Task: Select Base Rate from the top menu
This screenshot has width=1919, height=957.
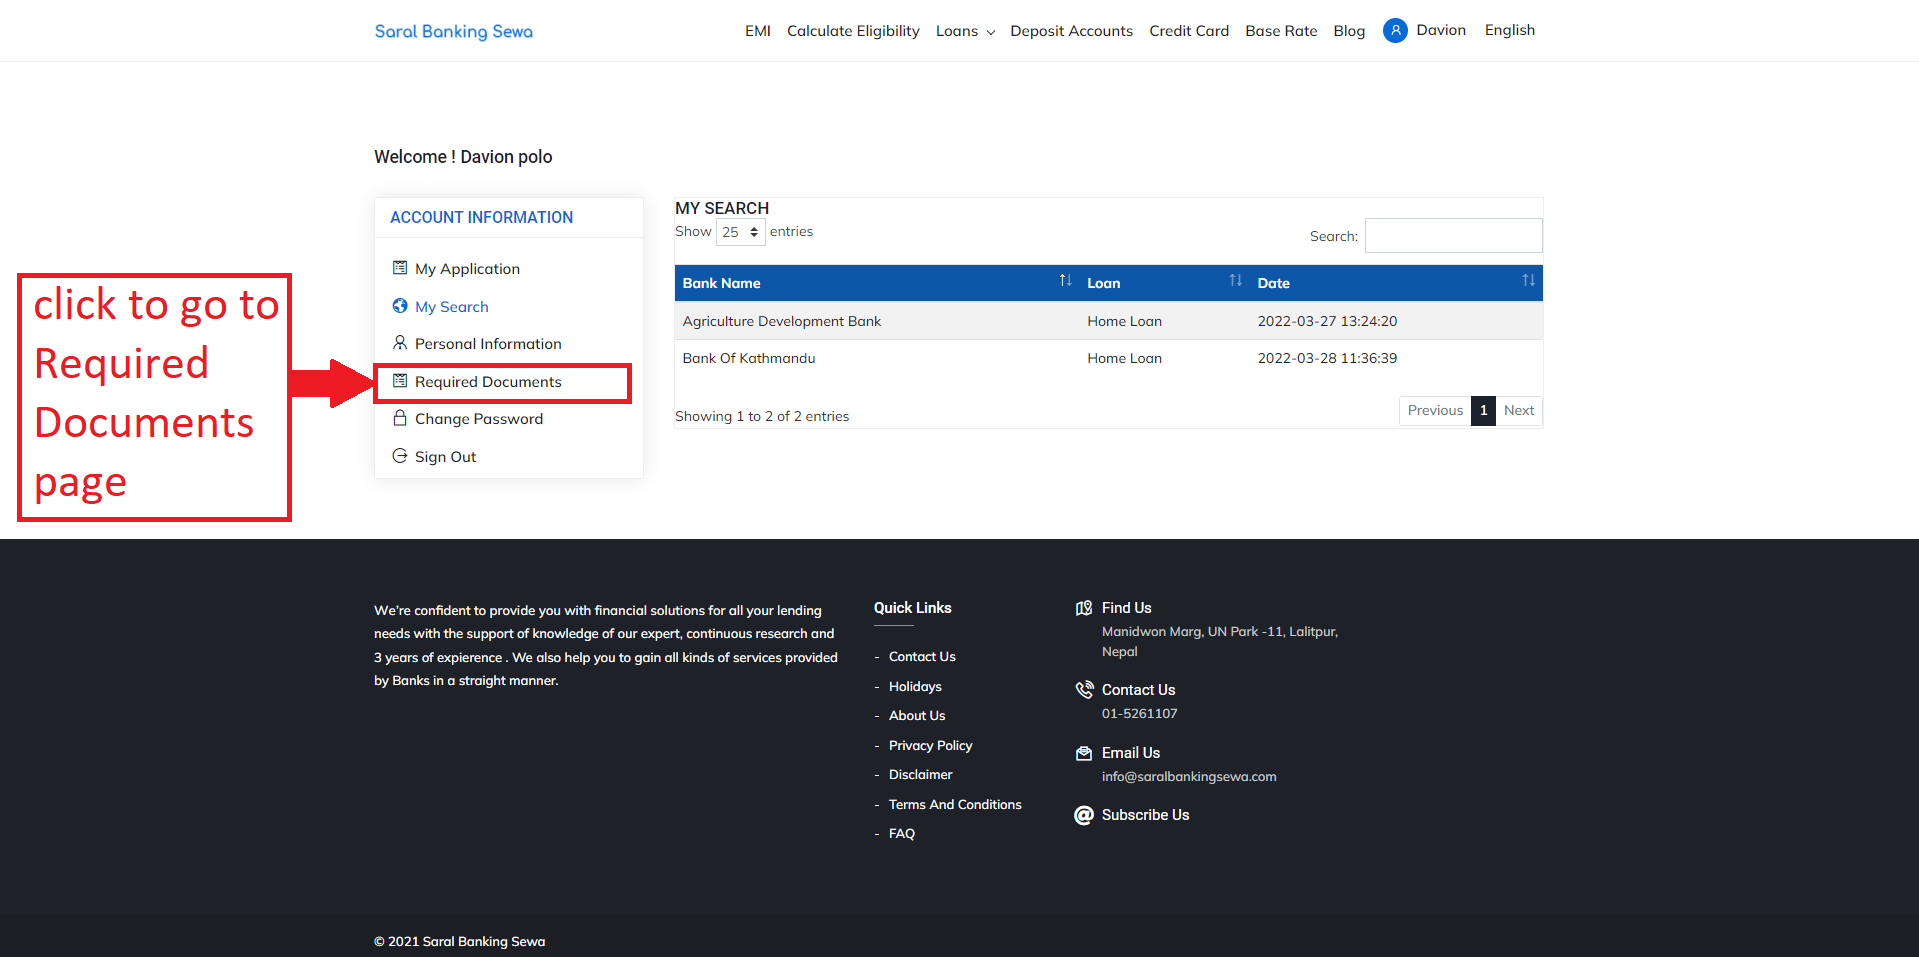Action: pos(1281,31)
